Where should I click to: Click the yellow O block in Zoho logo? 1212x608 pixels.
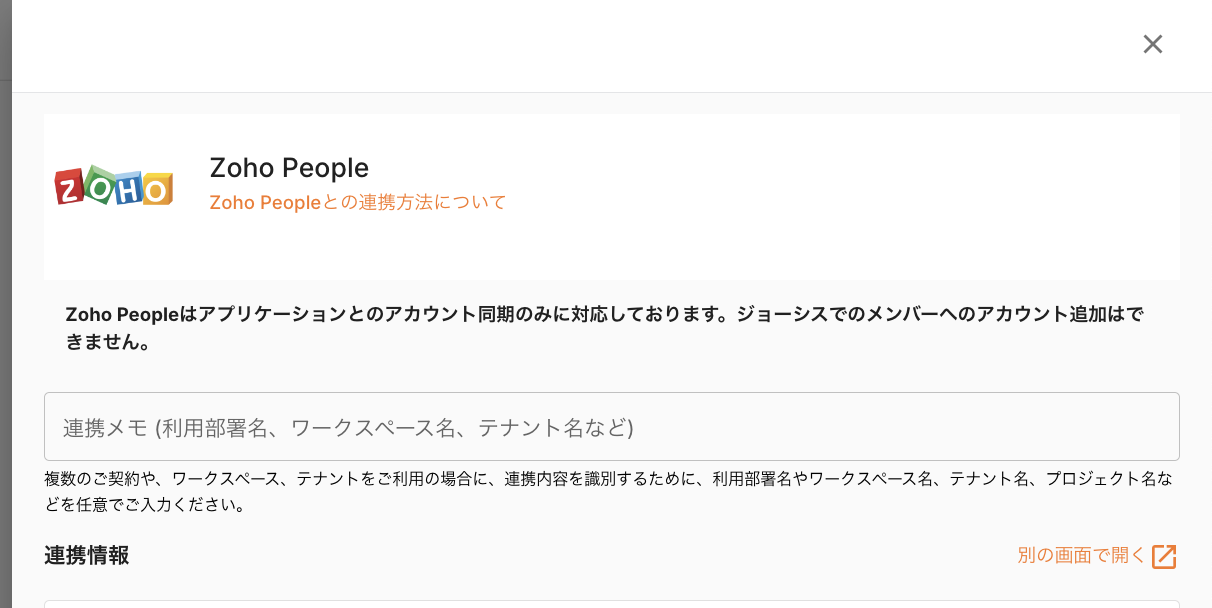(157, 189)
